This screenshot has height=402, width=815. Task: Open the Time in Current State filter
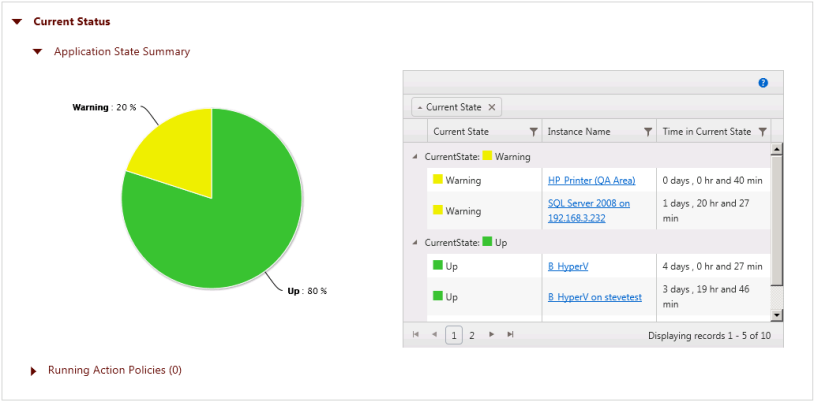pyautogui.click(x=763, y=132)
